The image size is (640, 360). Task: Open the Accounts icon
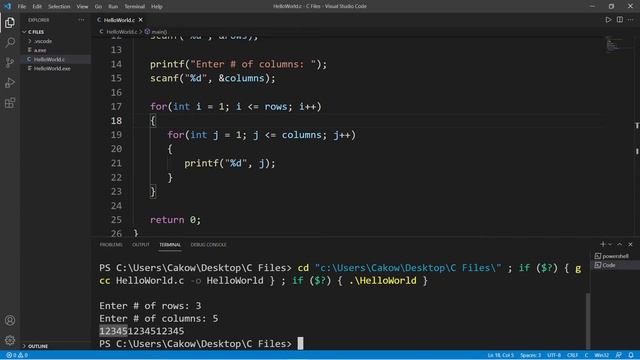point(10,320)
